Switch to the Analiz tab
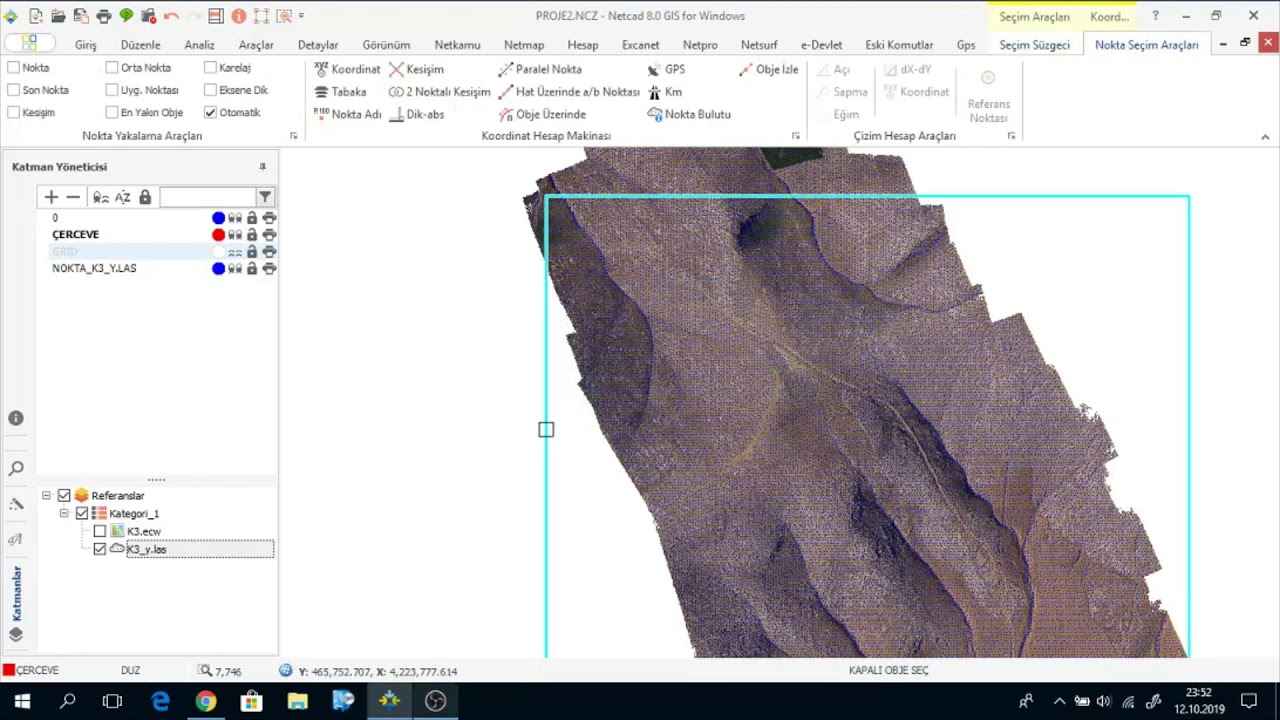The image size is (1280, 720). click(199, 45)
